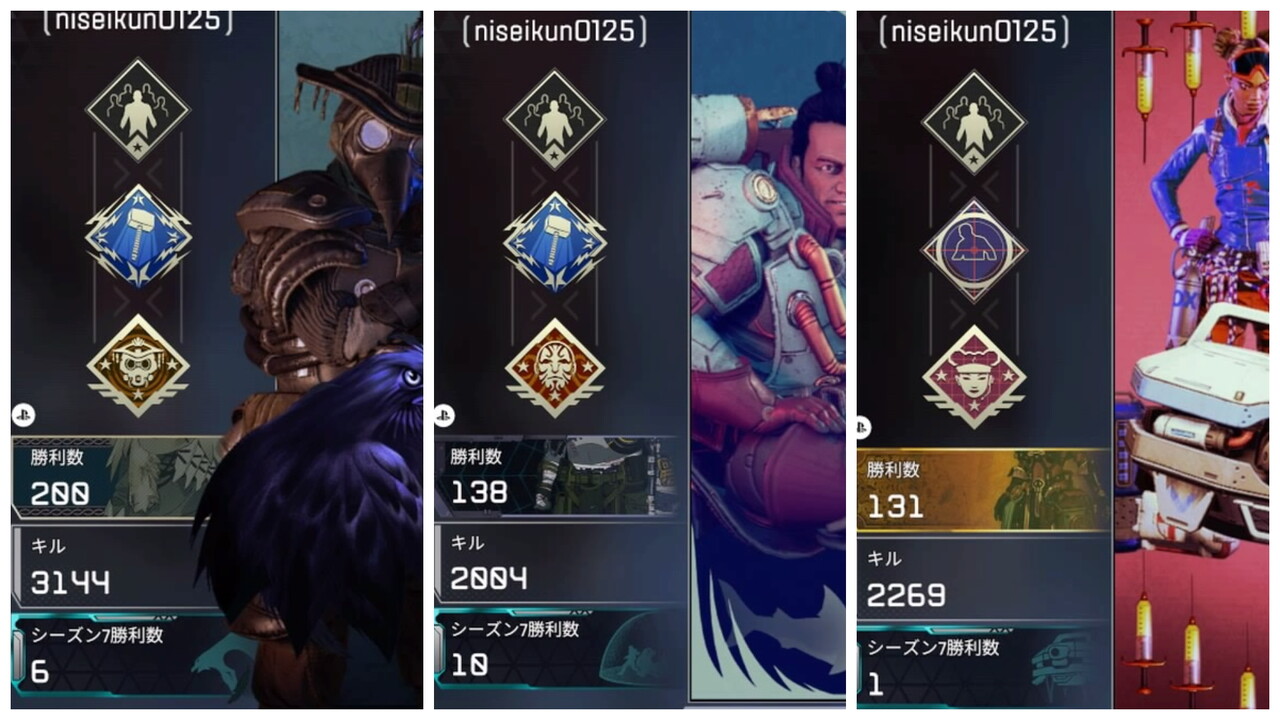This screenshot has height=720, width=1280.
Task: Click the blue hammer badge on the Gibraltar banner
Action: pos(555,241)
